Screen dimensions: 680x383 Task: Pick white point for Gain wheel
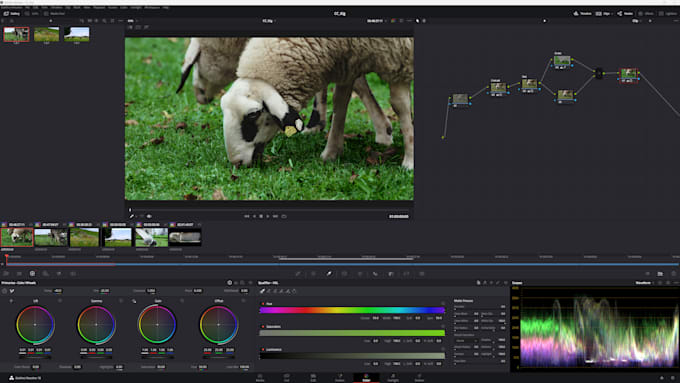[x=134, y=301]
